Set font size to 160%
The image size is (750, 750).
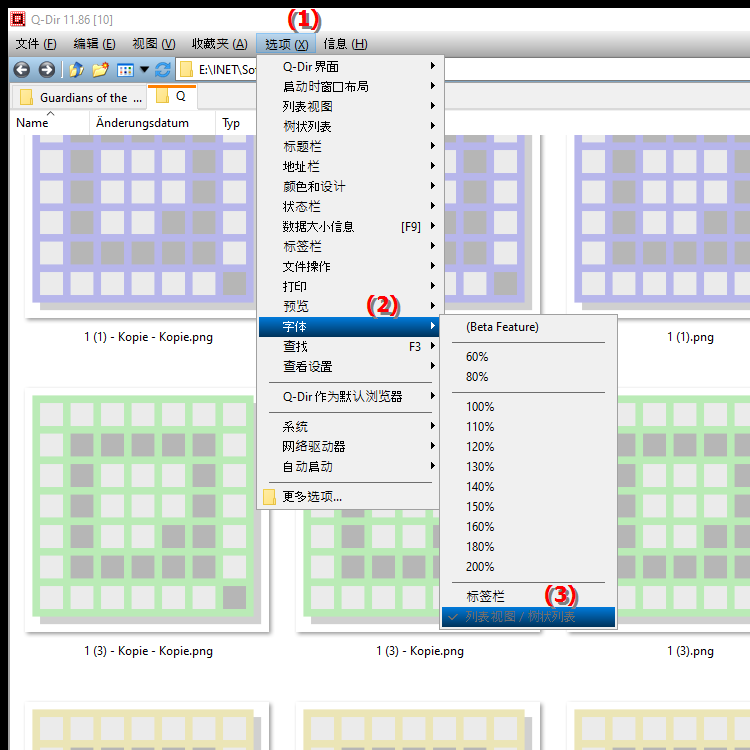(x=529, y=527)
